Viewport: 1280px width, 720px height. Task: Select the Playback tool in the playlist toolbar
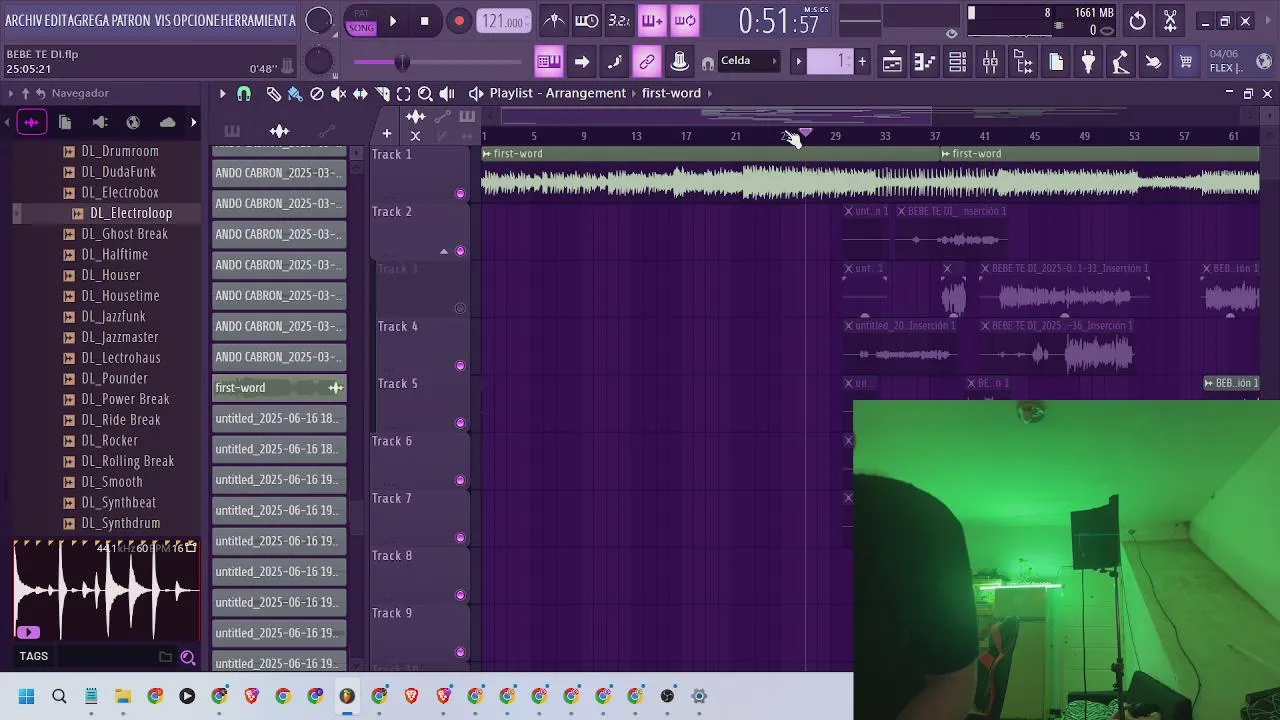pos(447,93)
